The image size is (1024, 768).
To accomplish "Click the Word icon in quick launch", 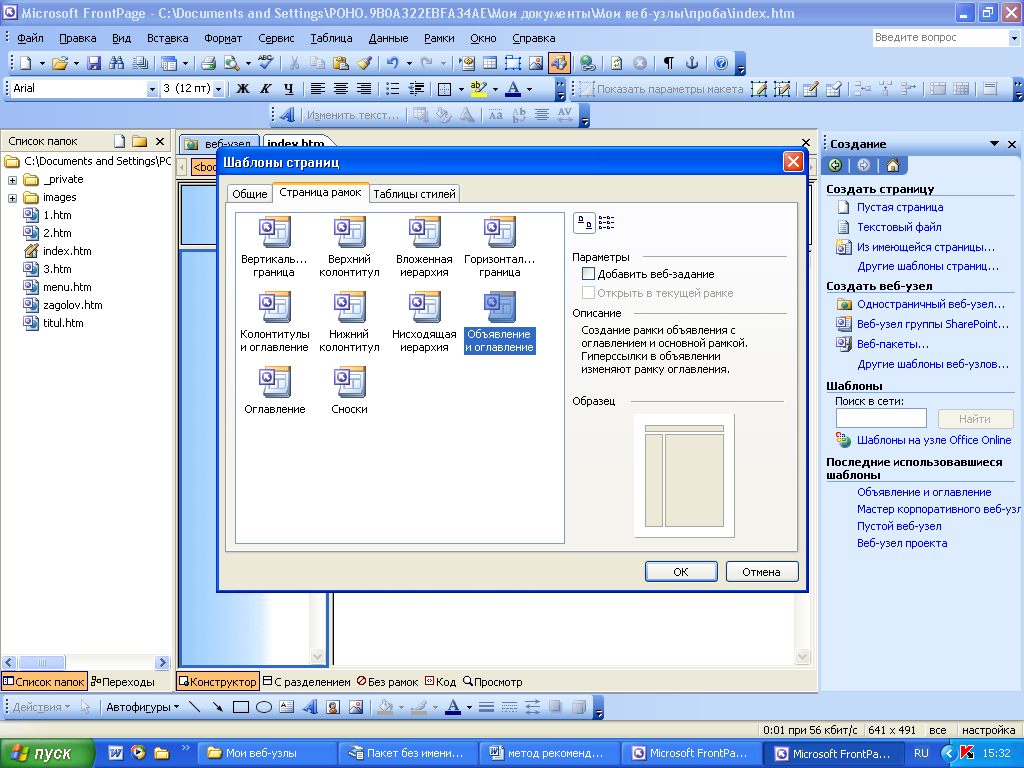I will [x=116, y=753].
